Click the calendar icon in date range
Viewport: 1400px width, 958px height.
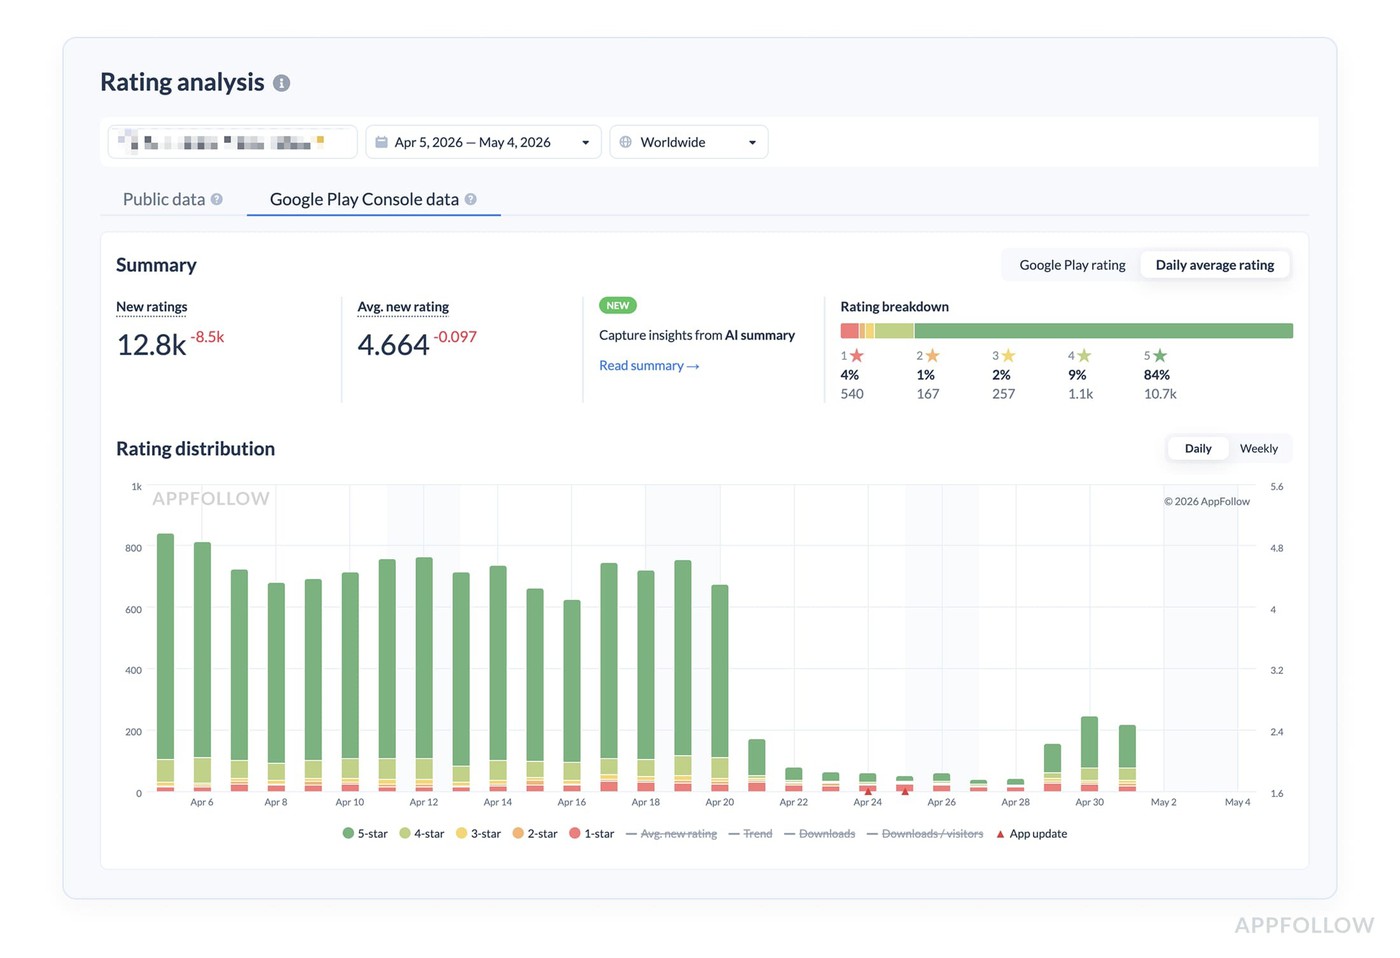point(381,142)
